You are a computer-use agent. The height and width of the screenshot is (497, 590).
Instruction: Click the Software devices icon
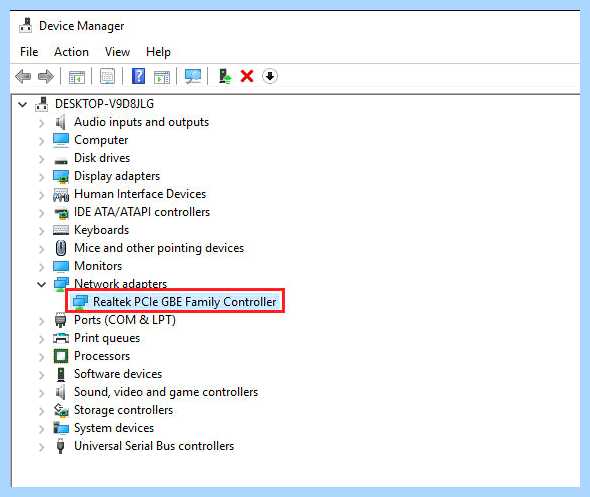click(x=61, y=374)
